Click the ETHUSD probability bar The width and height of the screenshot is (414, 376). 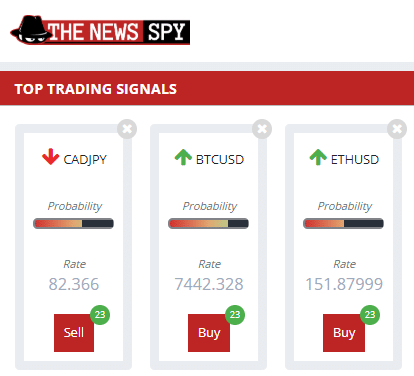pyautogui.click(x=343, y=223)
